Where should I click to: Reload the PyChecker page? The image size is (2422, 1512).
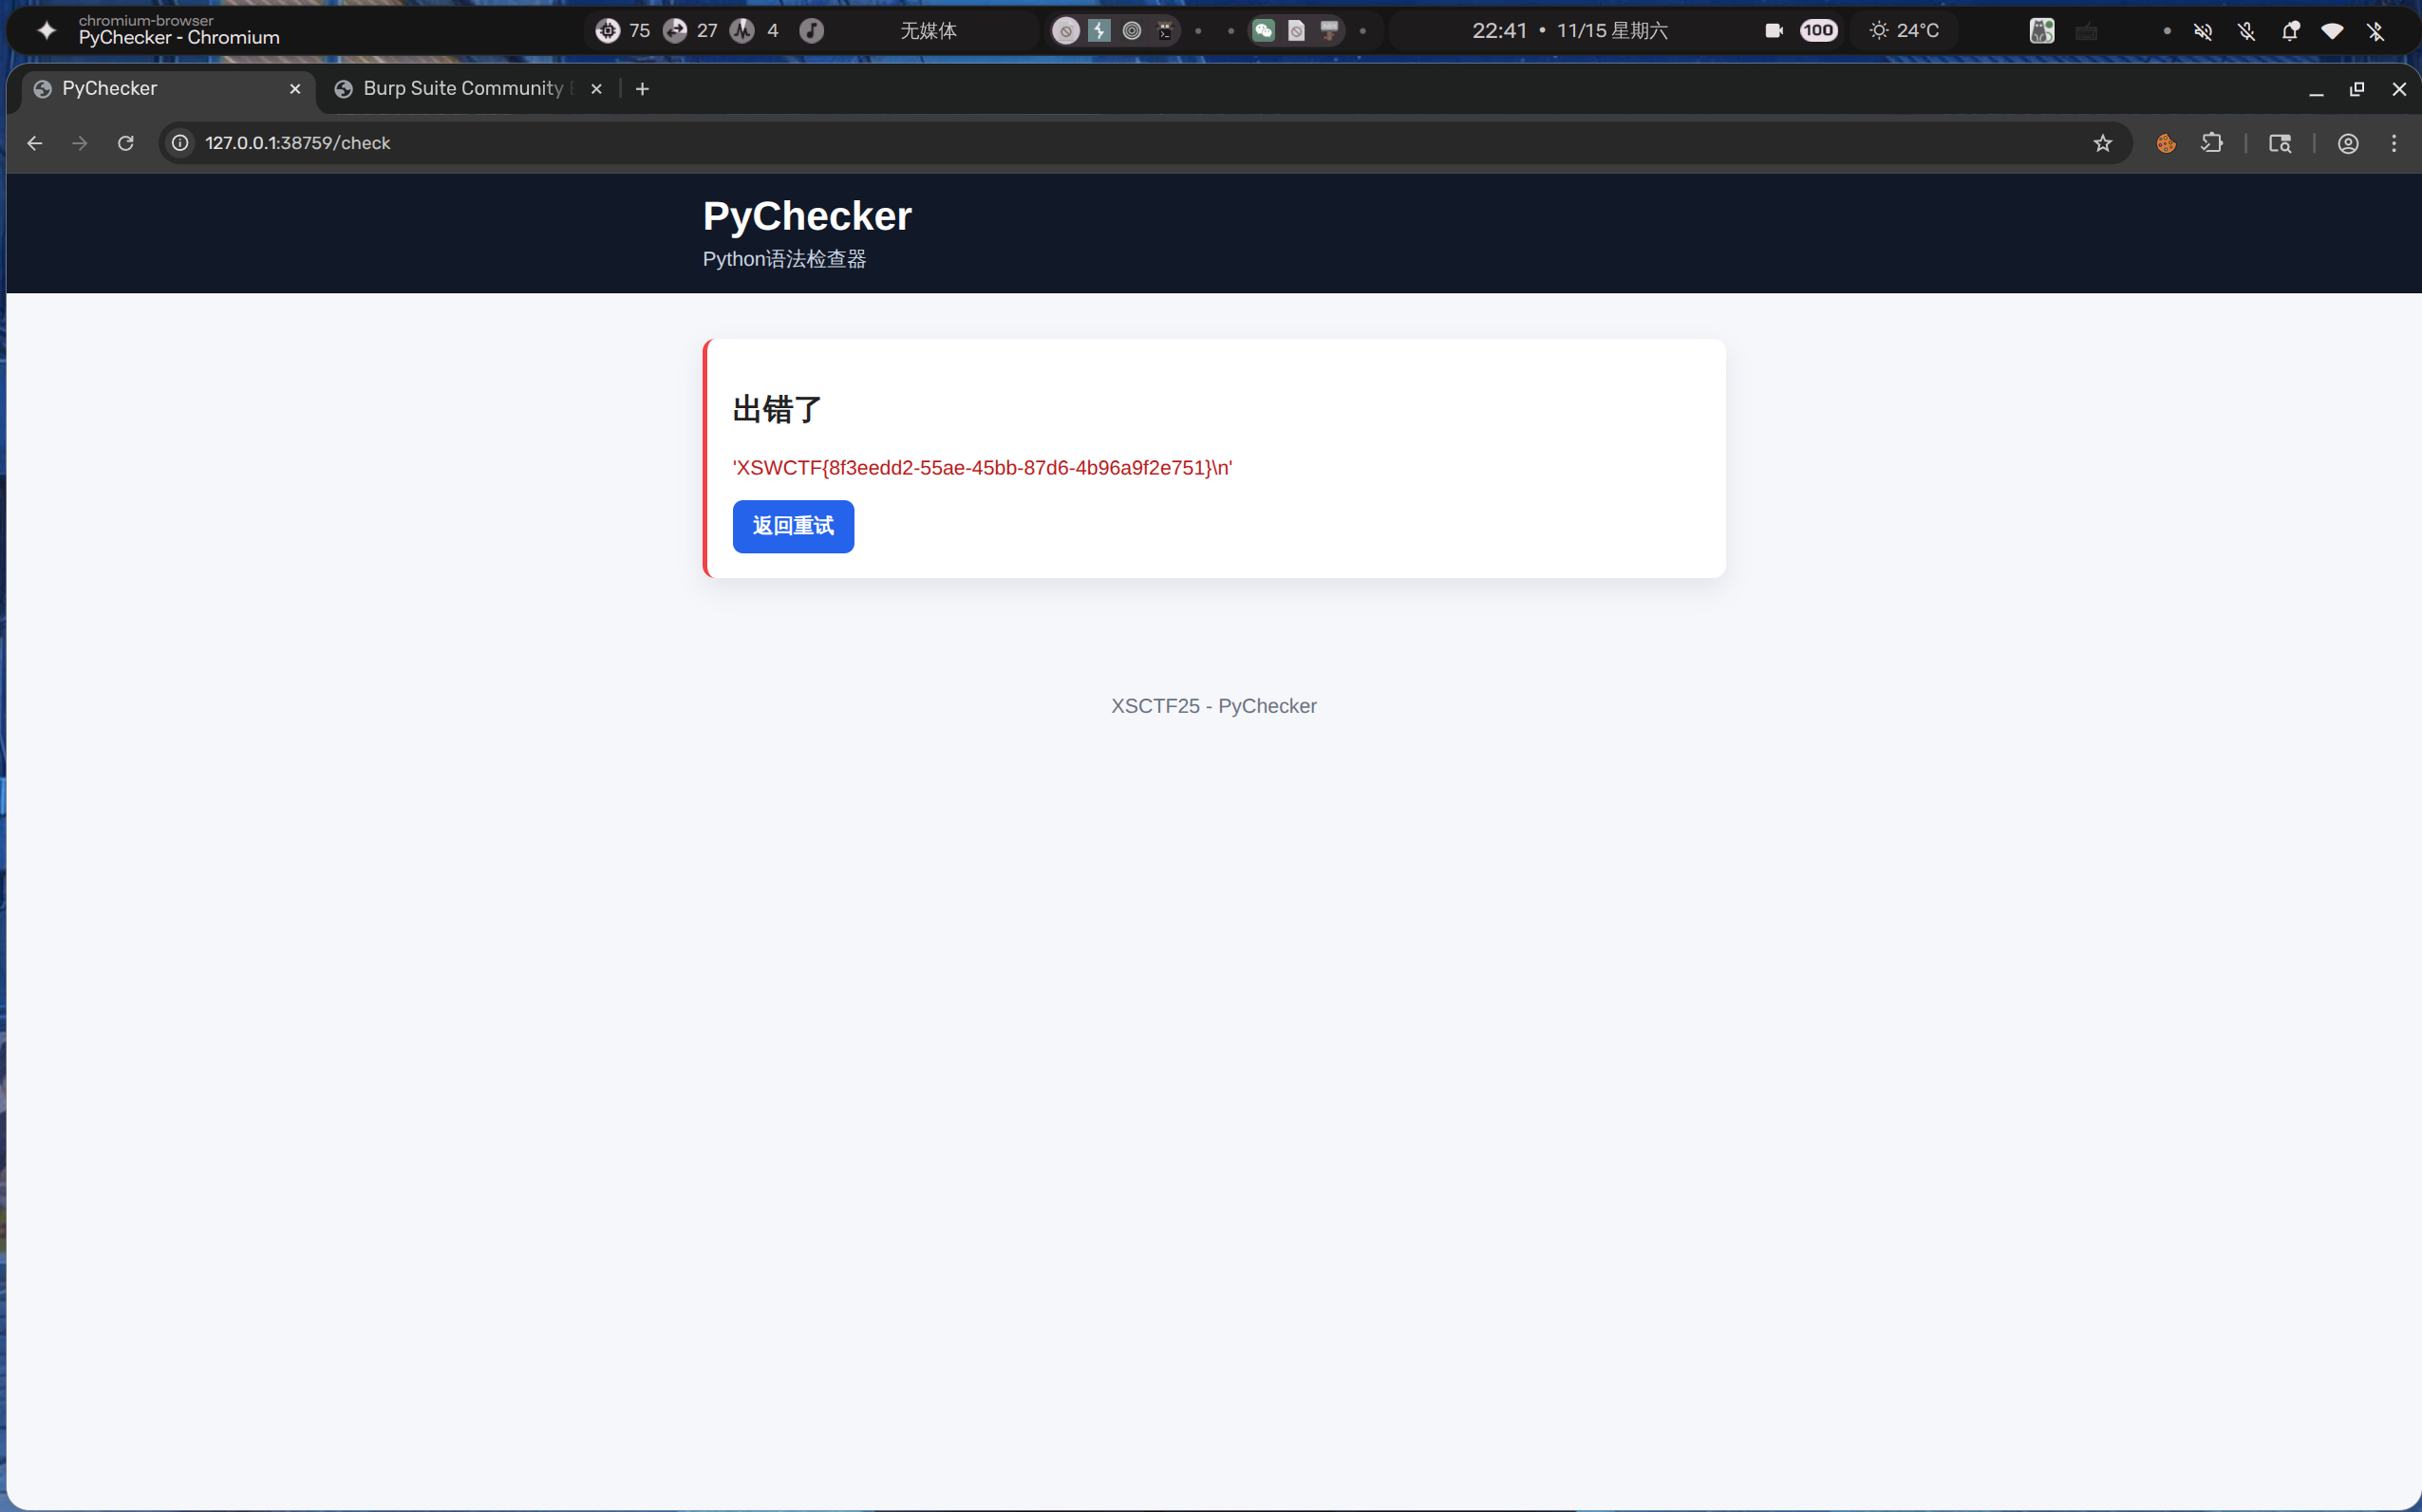(x=125, y=143)
